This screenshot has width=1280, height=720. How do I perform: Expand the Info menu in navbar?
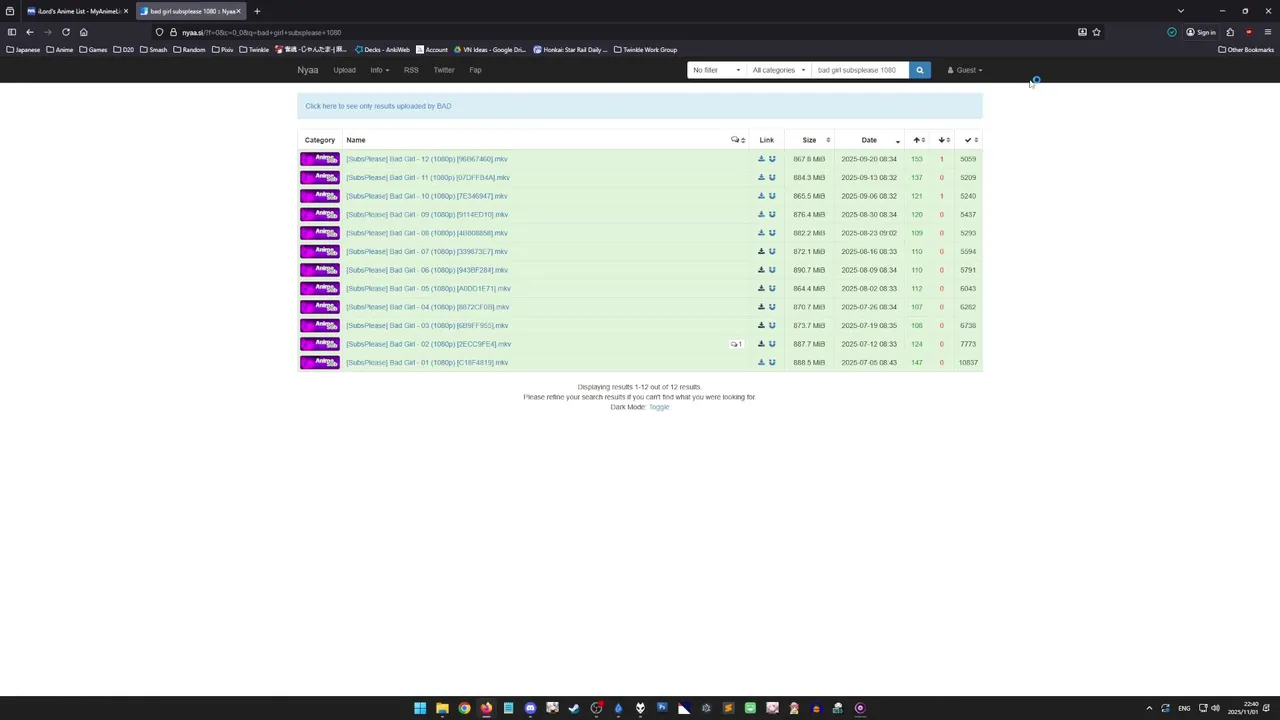378,70
